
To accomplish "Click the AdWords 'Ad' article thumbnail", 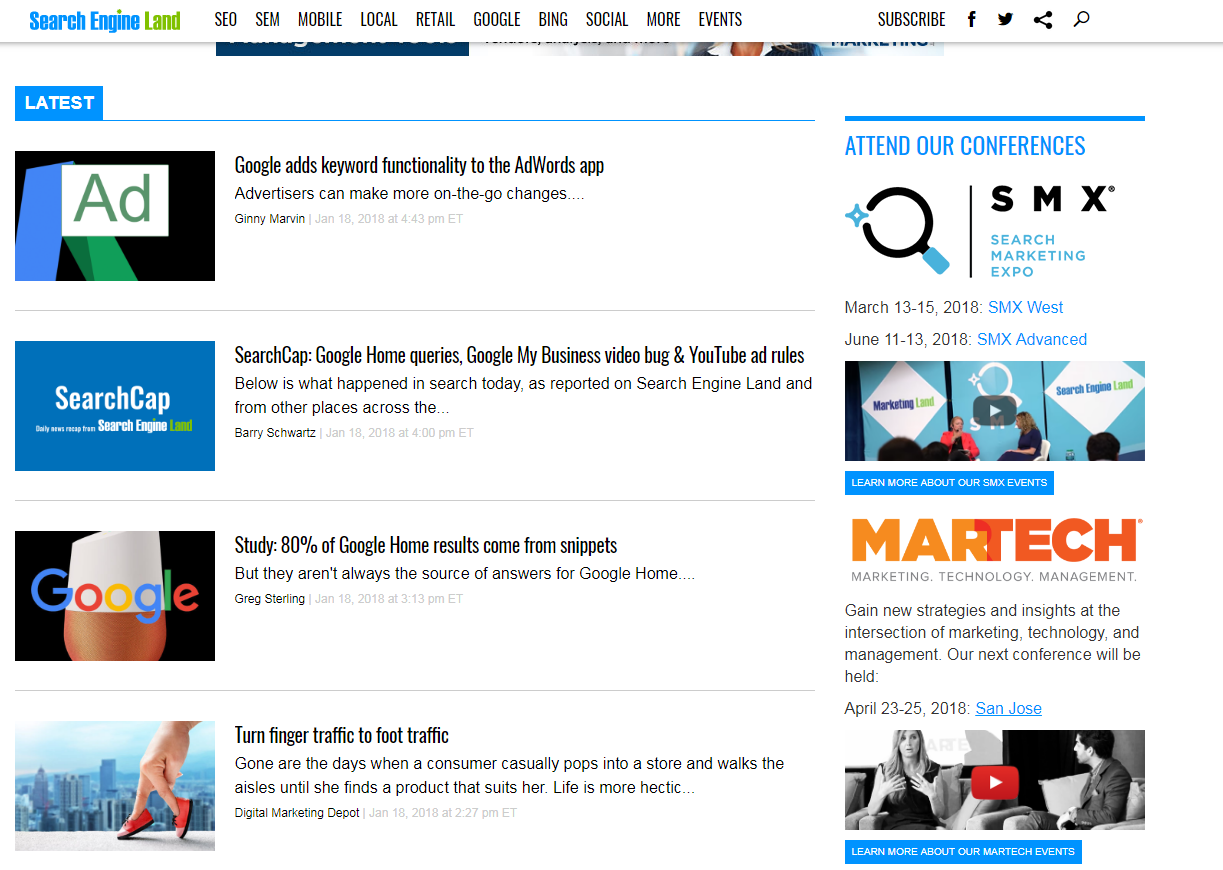I will pyautogui.click(x=115, y=216).
